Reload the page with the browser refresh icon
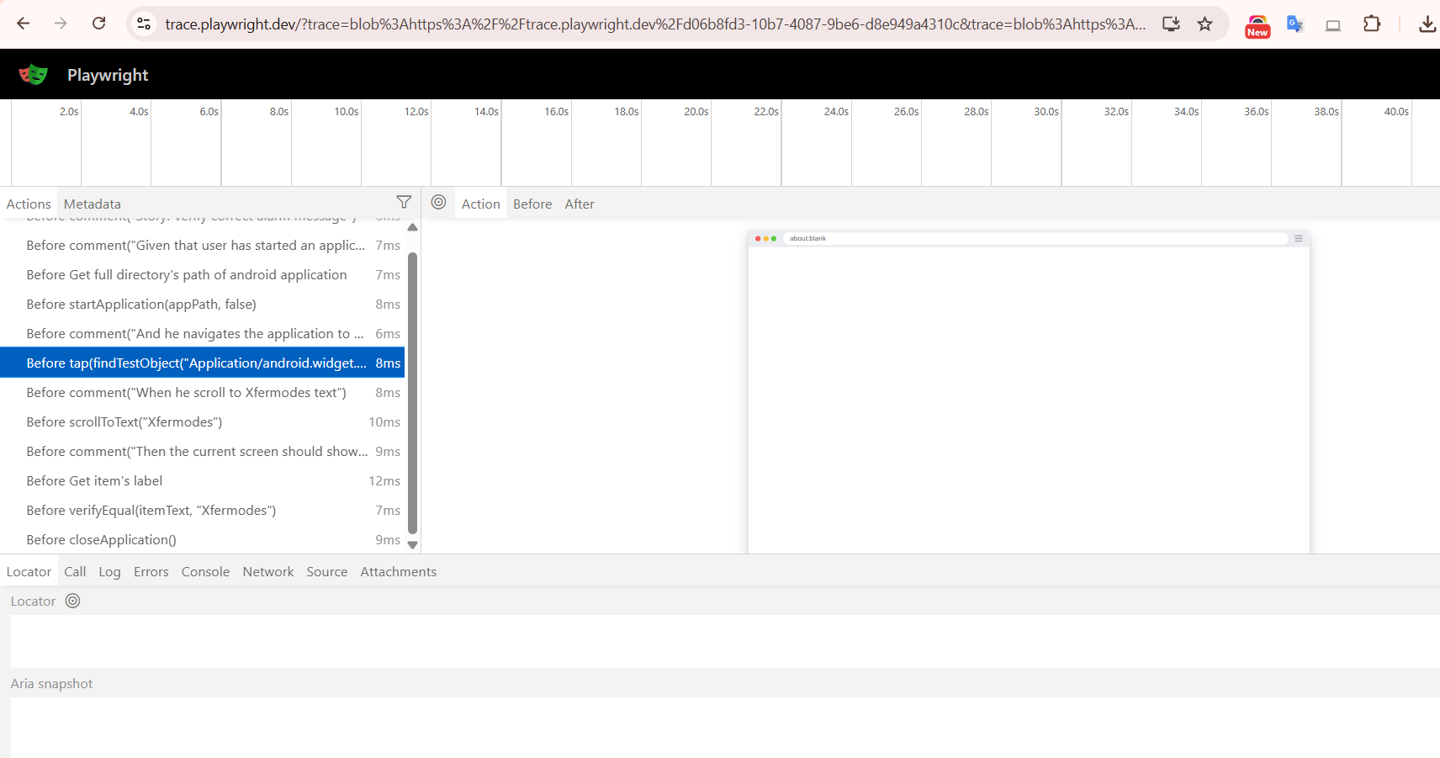 tap(99, 23)
